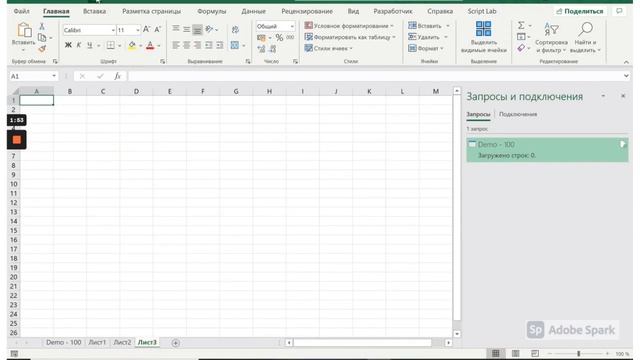Screen dimensions: 640x360
Task: Open Сортировка и фильтр
Action: pyautogui.click(x=551, y=38)
